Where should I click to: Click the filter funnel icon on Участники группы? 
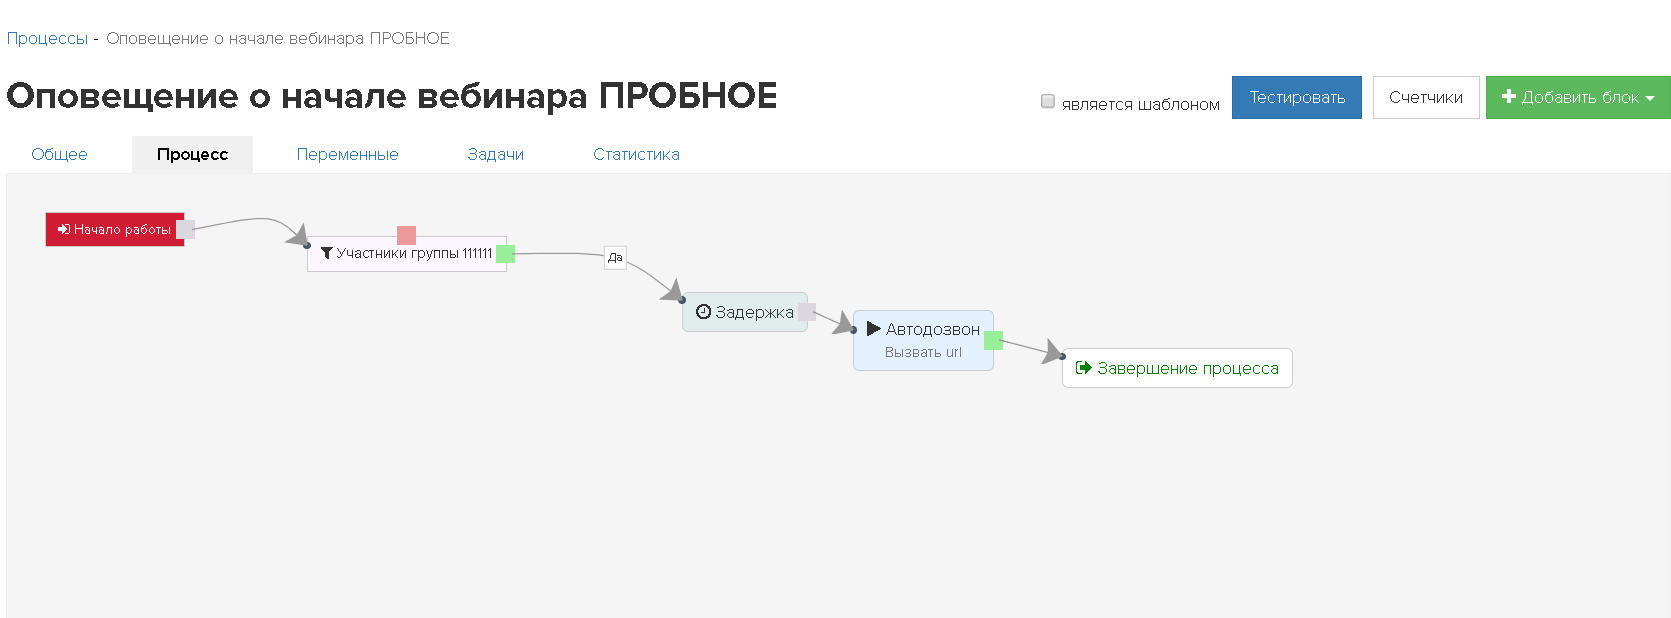pos(327,254)
